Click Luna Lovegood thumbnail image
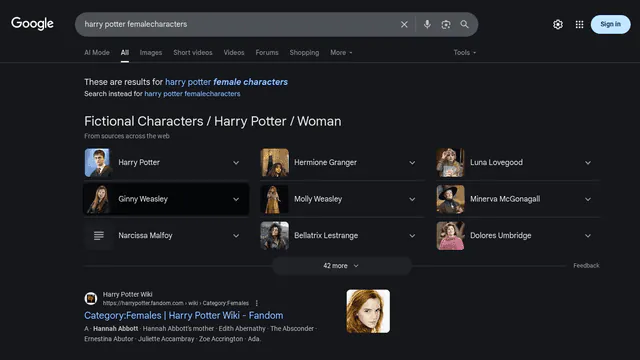Image resolution: width=640 pixels, height=360 pixels. pos(450,162)
